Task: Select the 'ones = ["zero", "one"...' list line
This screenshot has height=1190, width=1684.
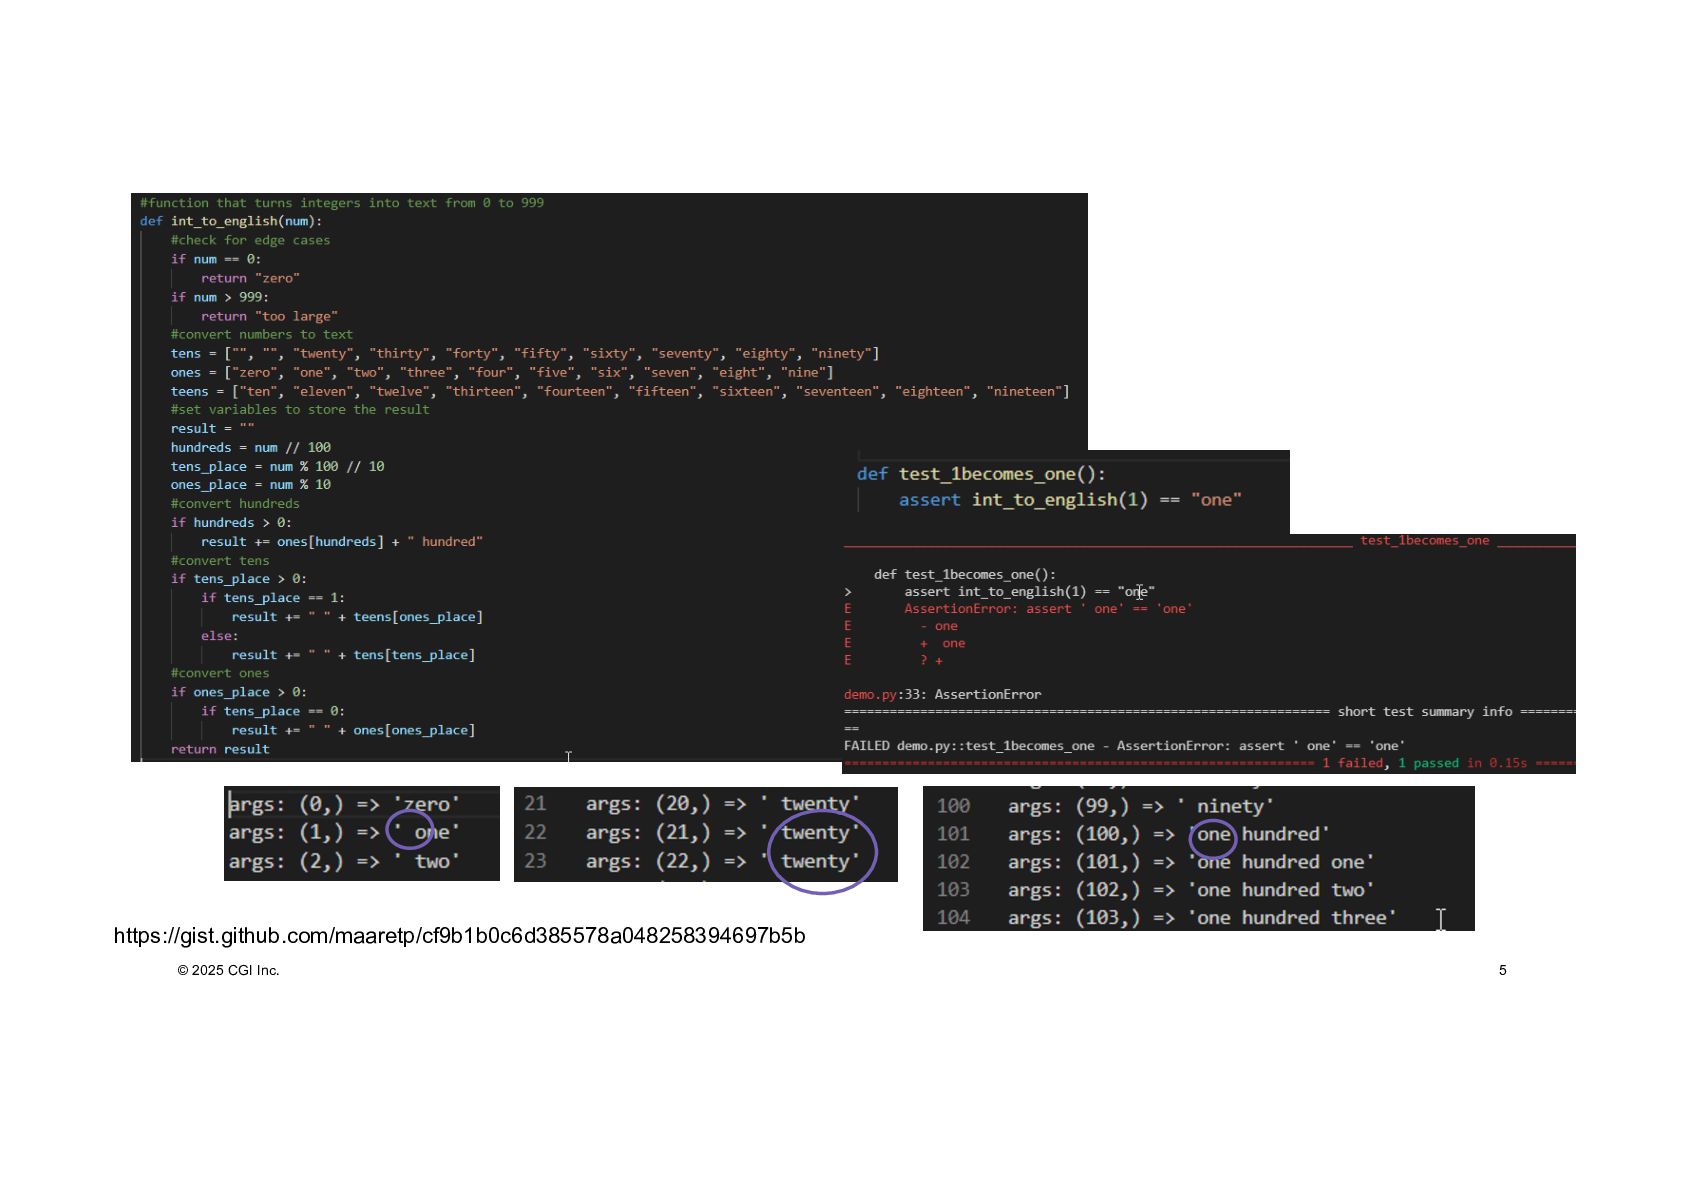Action: (x=502, y=373)
